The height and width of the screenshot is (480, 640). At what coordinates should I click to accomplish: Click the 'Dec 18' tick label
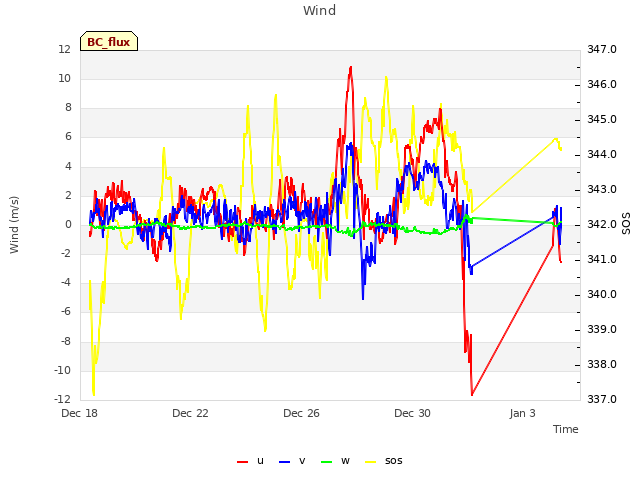coord(79,413)
